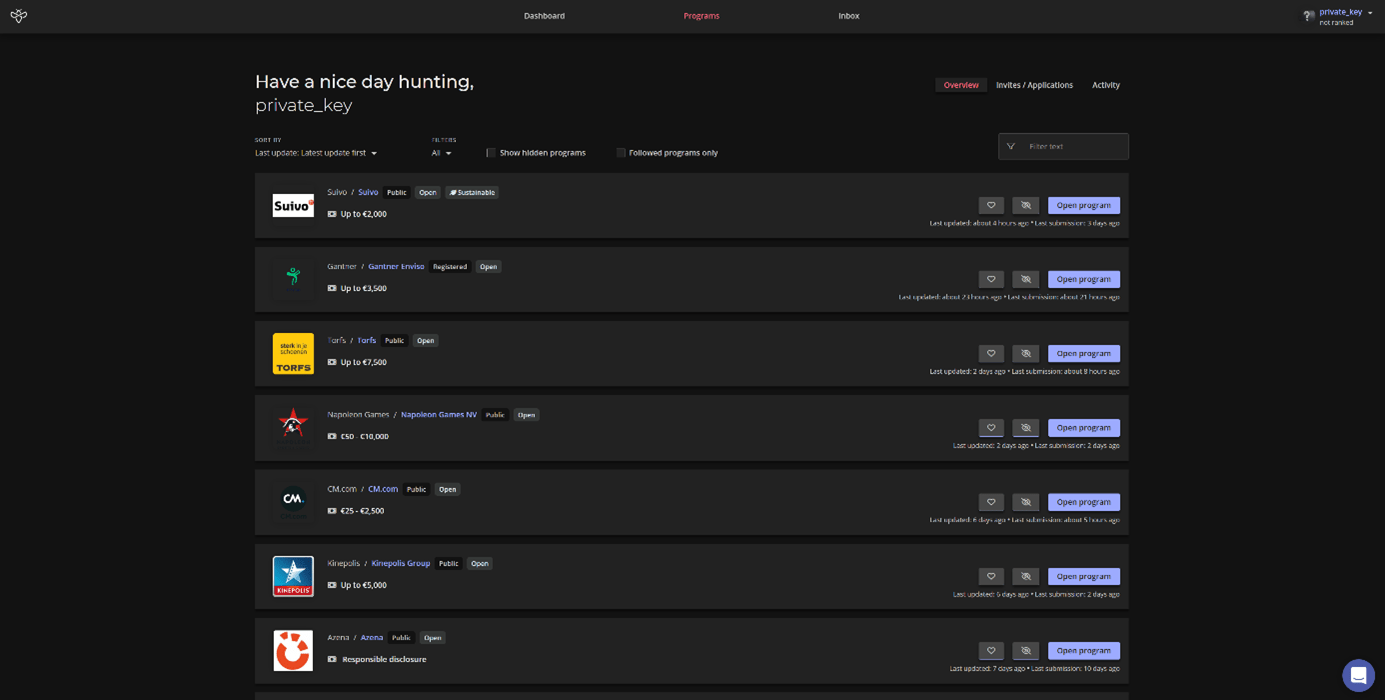Click the CM.com logo thumbnail
This screenshot has height=700, width=1385.
[293, 502]
